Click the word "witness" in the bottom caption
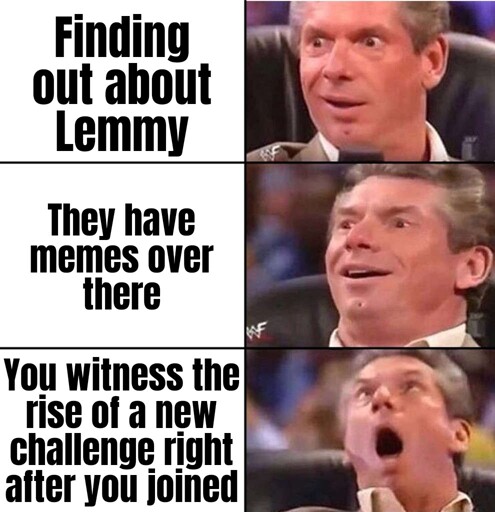This screenshot has height=512, width=495. (x=126, y=374)
